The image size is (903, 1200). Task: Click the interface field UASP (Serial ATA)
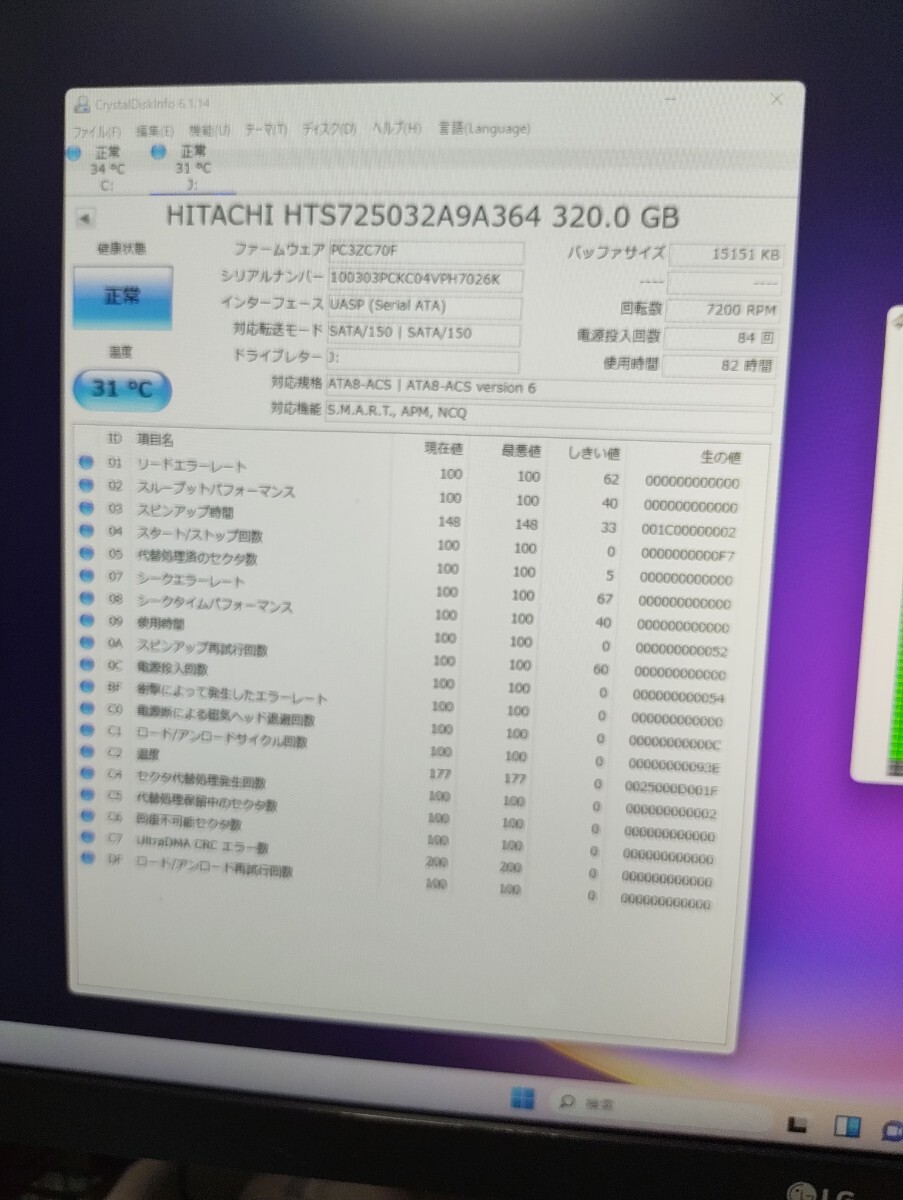tap(425, 306)
